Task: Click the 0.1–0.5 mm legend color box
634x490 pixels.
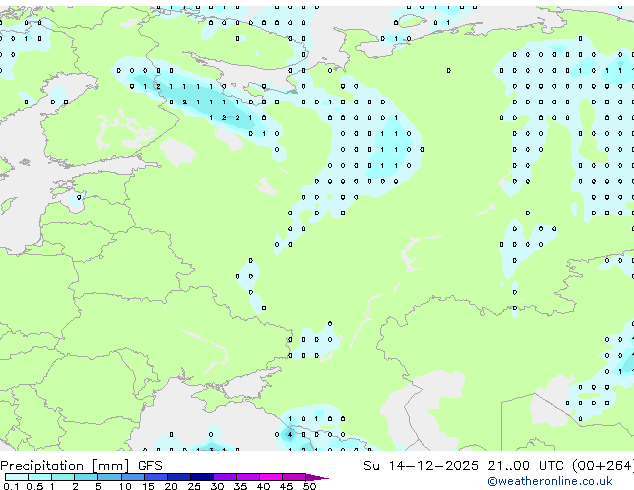Action: 17,477
